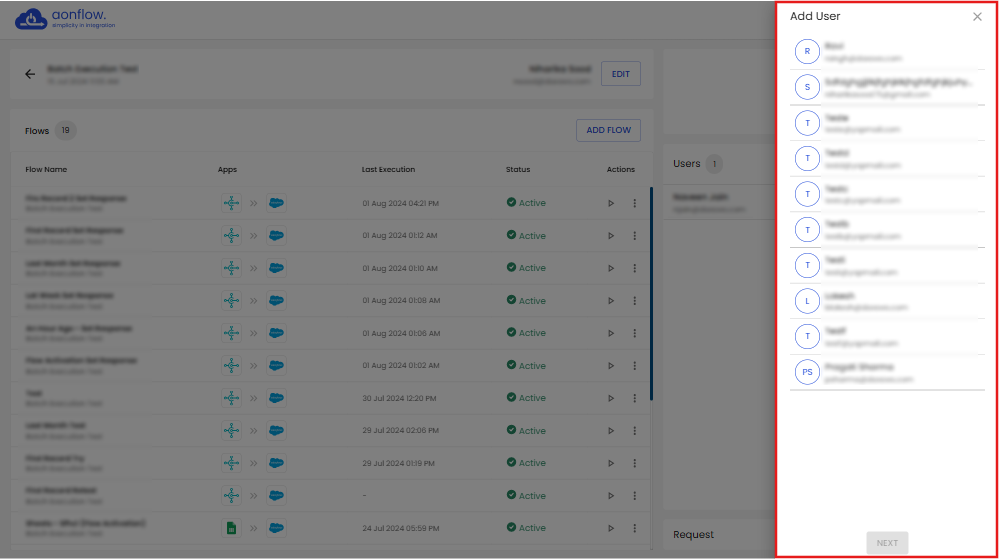Expand the actions menu for the 24 Jul flow
Screen dimensions: 999x559
click(634, 528)
